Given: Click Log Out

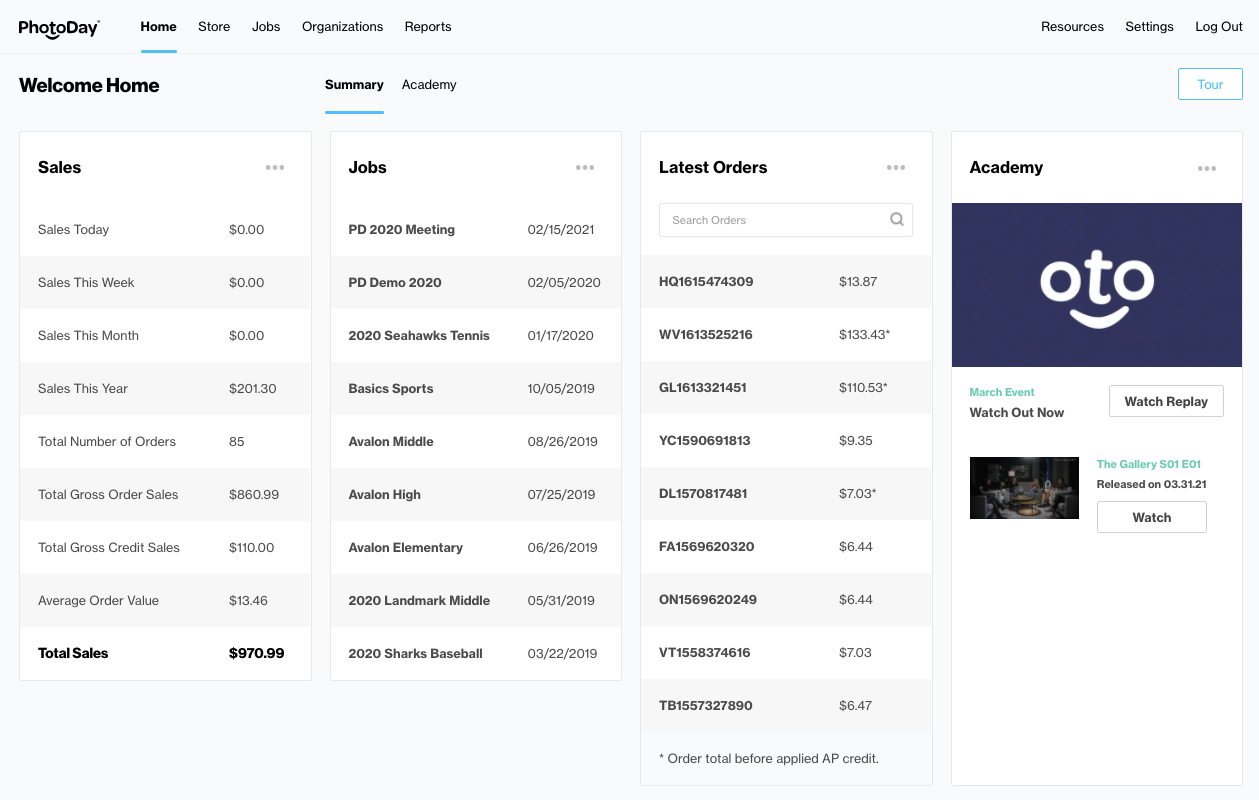Looking at the screenshot, I should (1219, 27).
